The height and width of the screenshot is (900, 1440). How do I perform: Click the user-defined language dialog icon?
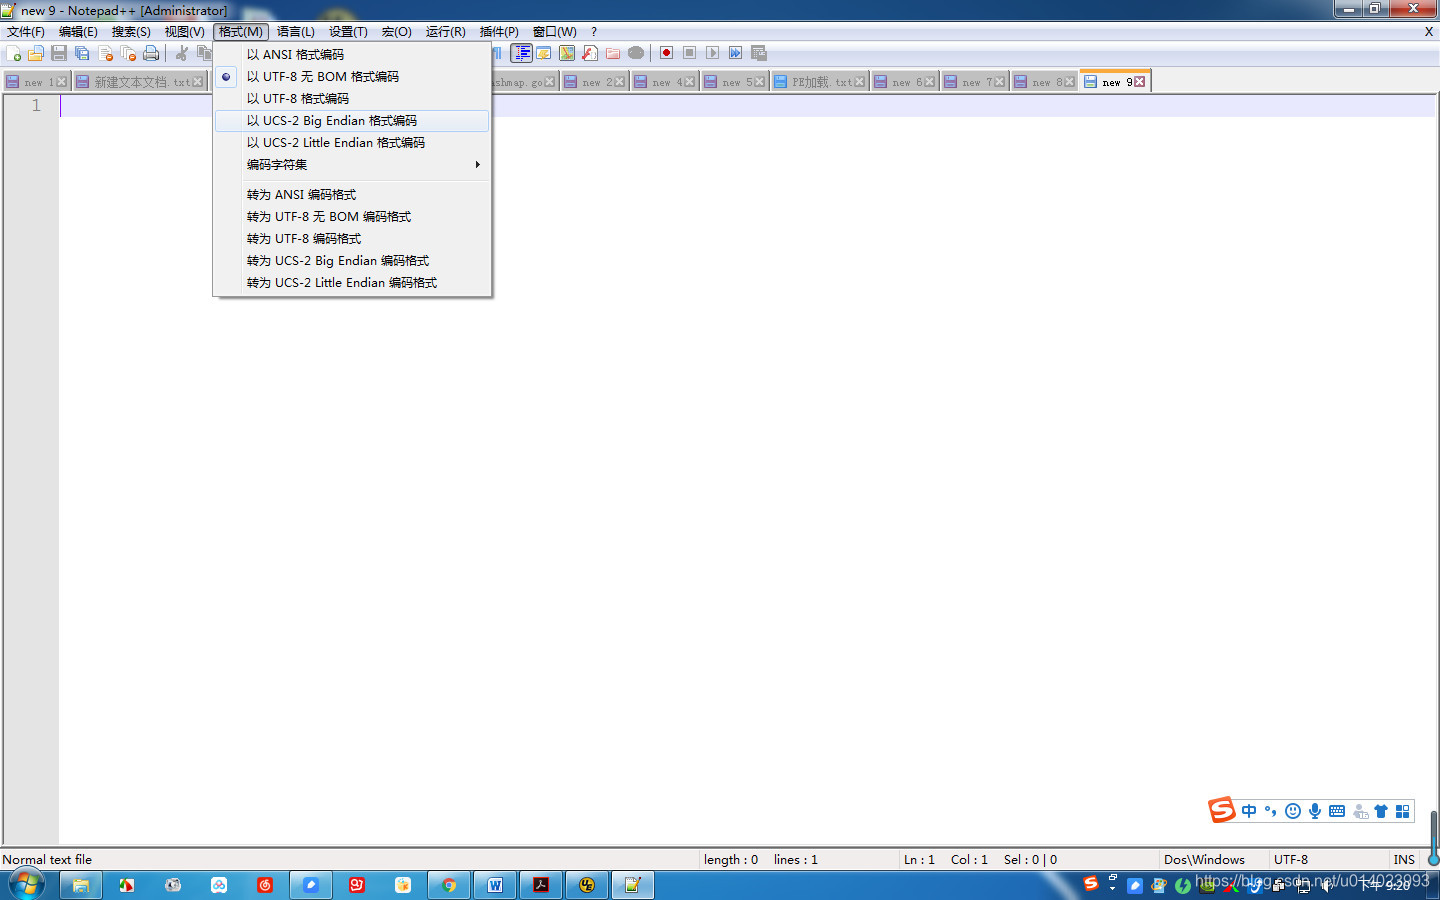pyautogui.click(x=544, y=53)
